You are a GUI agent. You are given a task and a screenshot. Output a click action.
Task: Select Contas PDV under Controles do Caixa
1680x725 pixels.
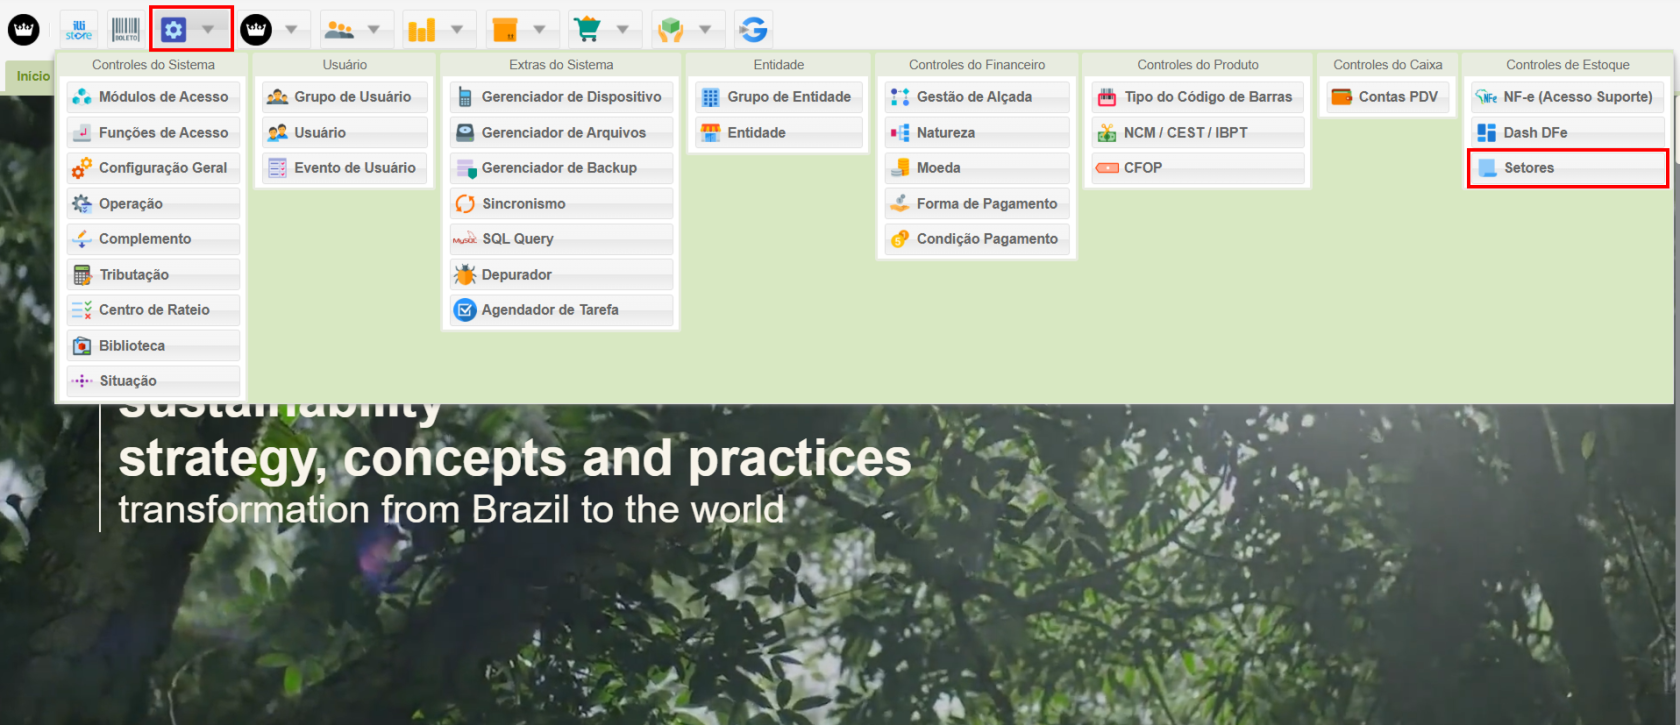1386,97
